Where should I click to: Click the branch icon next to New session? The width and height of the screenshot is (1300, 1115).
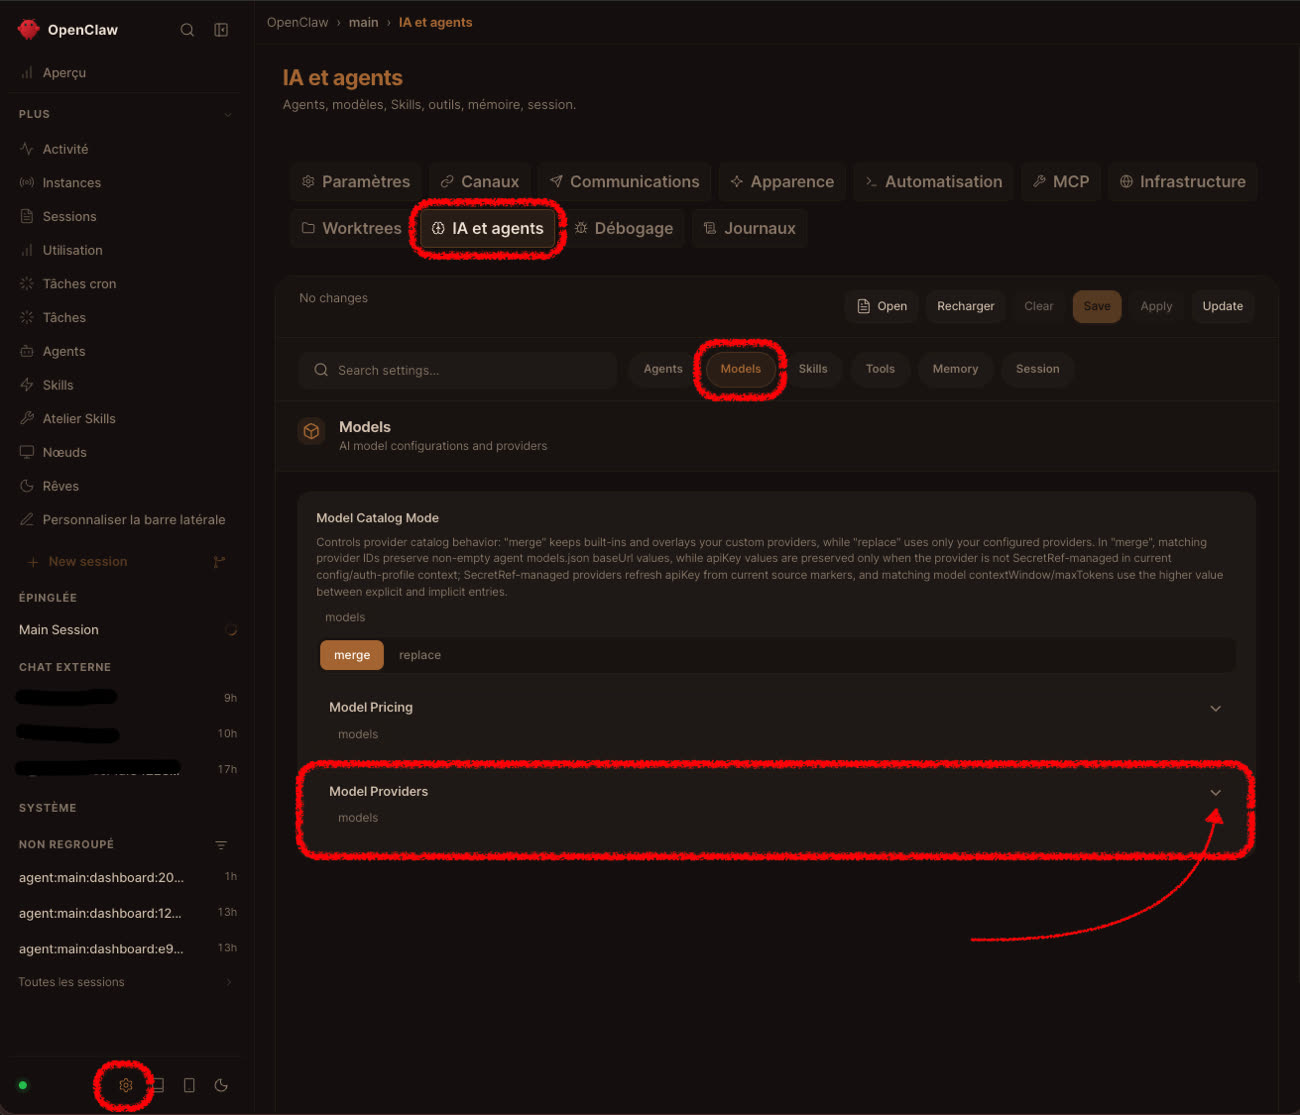220,562
